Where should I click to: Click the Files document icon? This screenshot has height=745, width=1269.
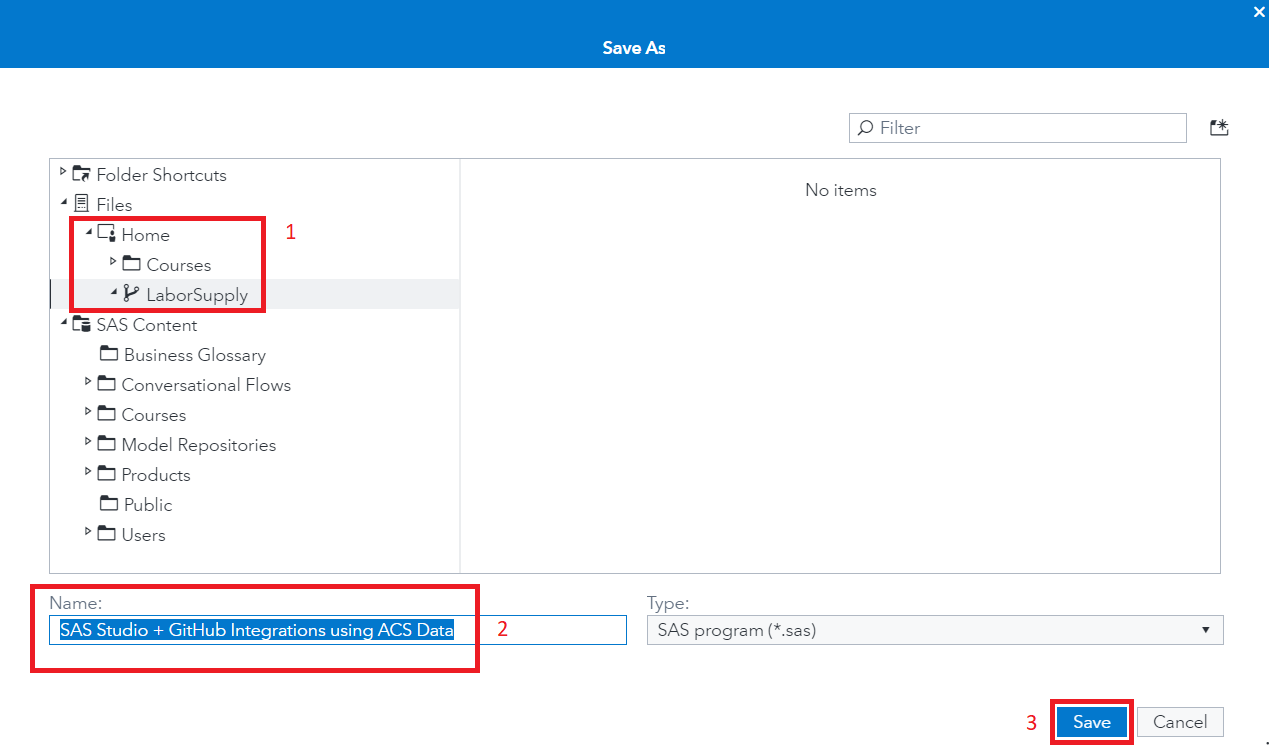(x=82, y=204)
